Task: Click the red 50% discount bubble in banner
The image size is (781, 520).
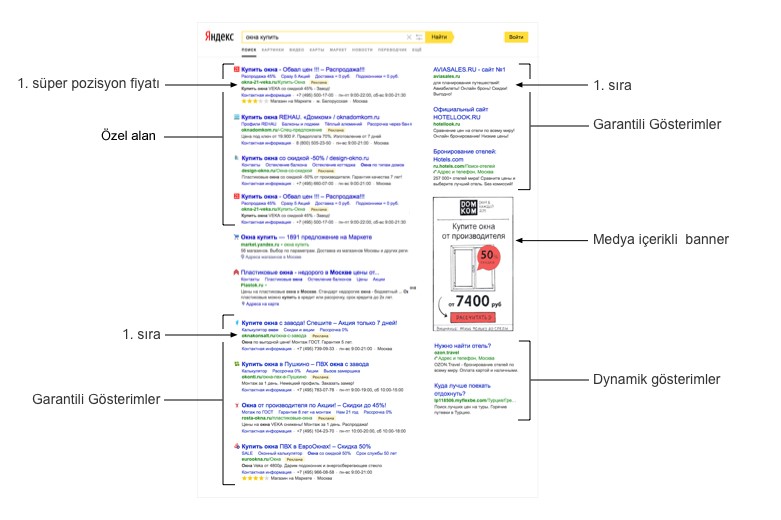Action: tap(488, 258)
